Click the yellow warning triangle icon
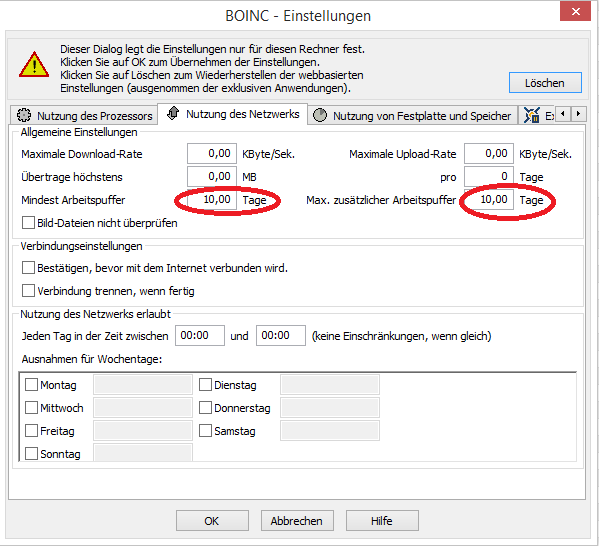 click(x=34, y=65)
